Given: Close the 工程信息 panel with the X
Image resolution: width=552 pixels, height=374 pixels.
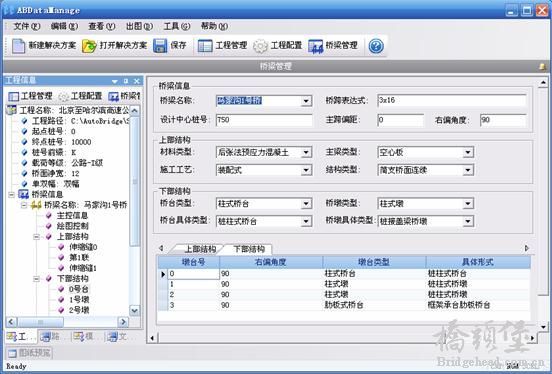Looking at the screenshot, I should tap(137, 81).
